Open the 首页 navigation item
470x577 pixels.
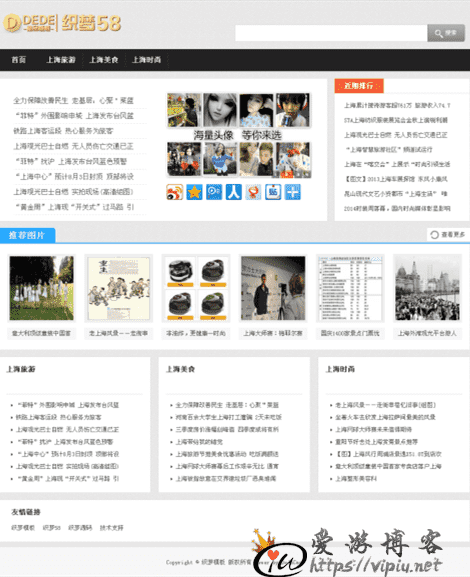[19, 60]
